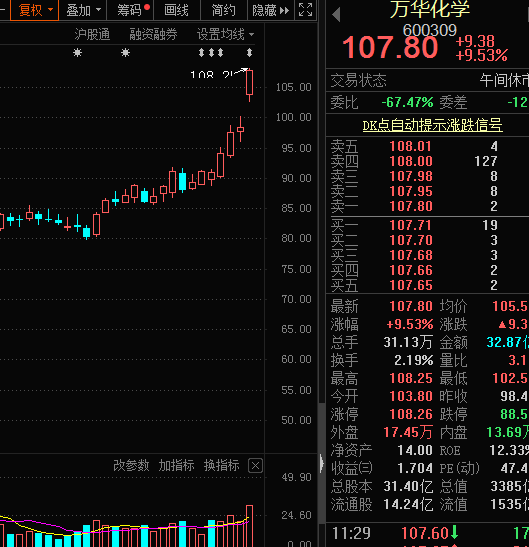Click 买五 price 107.65
The width and height of the screenshot is (529, 547).
tap(411, 285)
